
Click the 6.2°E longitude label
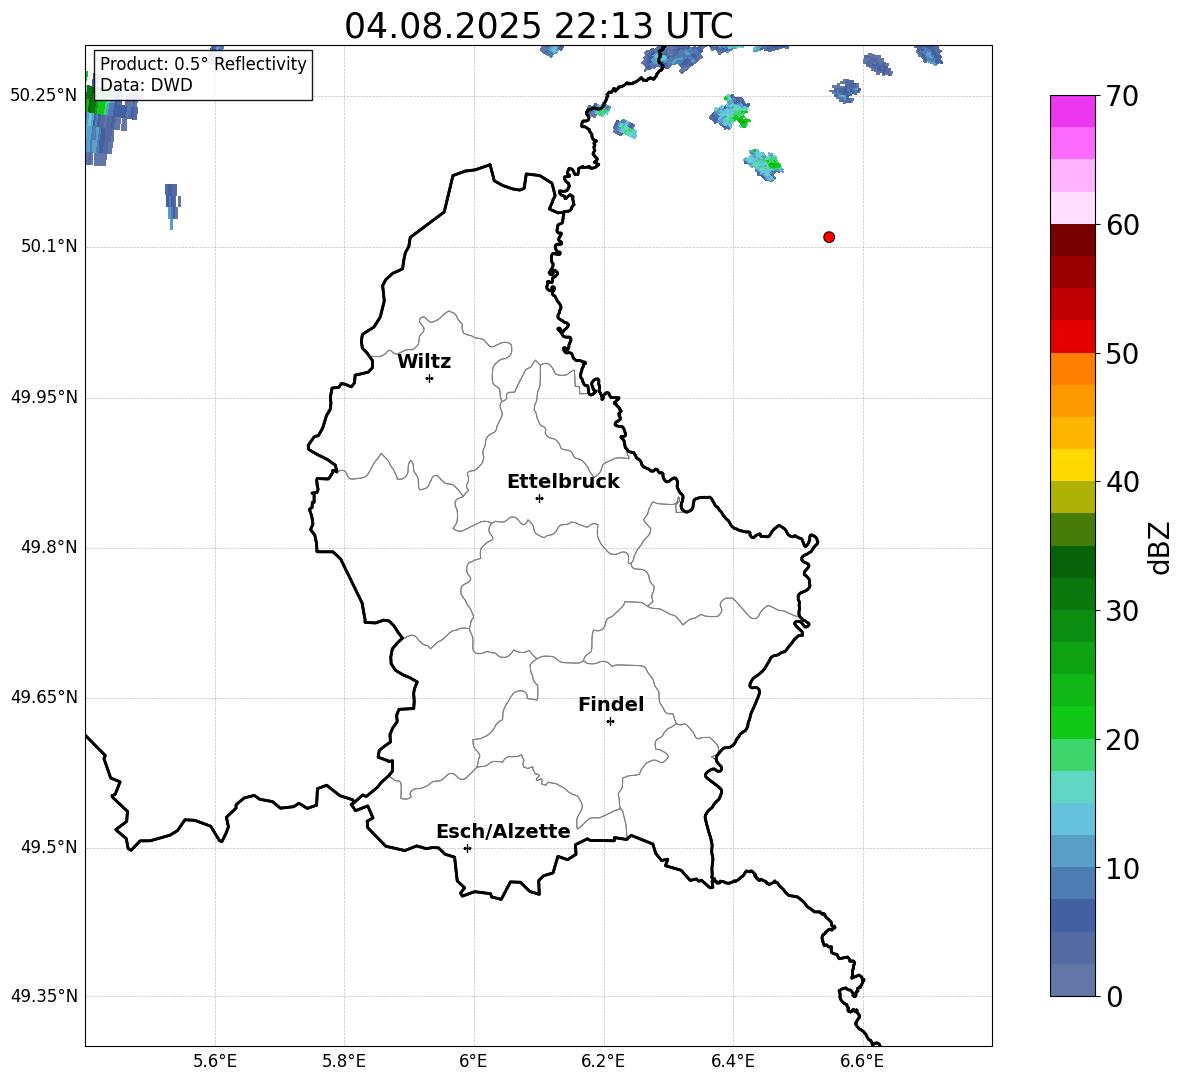[603, 1061]
